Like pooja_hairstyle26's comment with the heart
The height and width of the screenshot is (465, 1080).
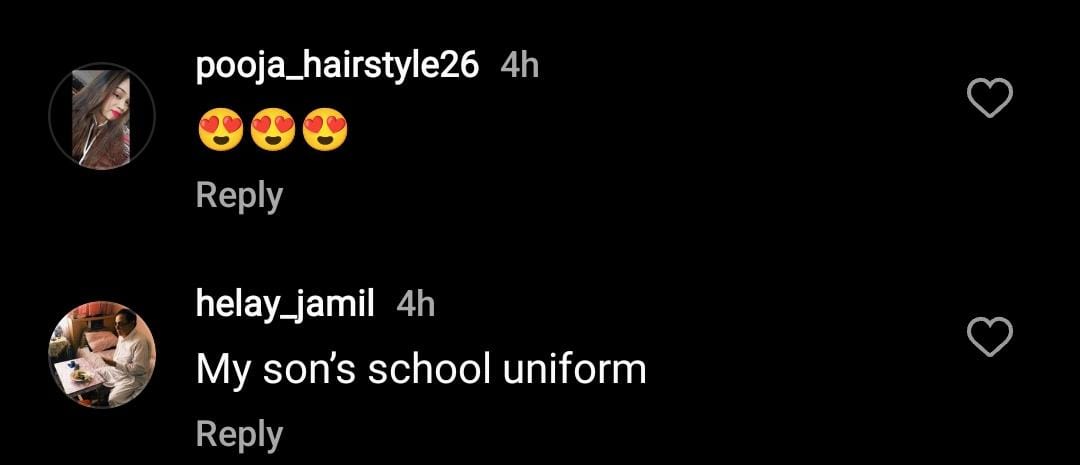pyautogui.click(x=991, y=98)
